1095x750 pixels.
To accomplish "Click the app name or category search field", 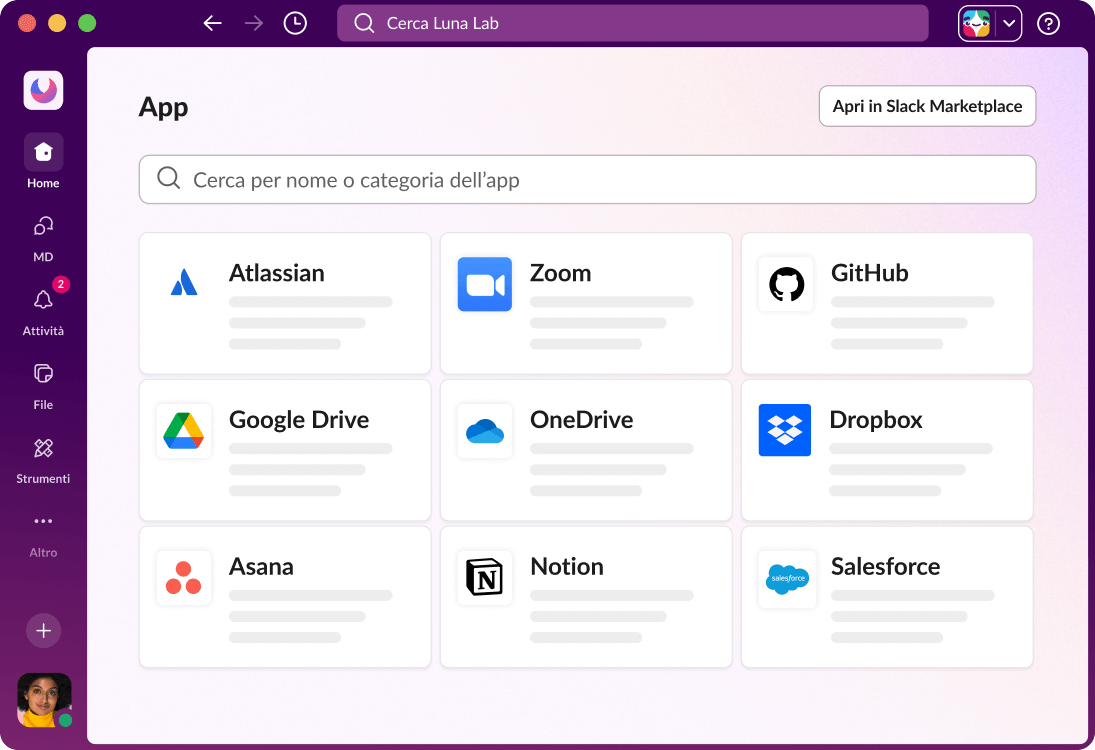I will [x=587, y=180].
